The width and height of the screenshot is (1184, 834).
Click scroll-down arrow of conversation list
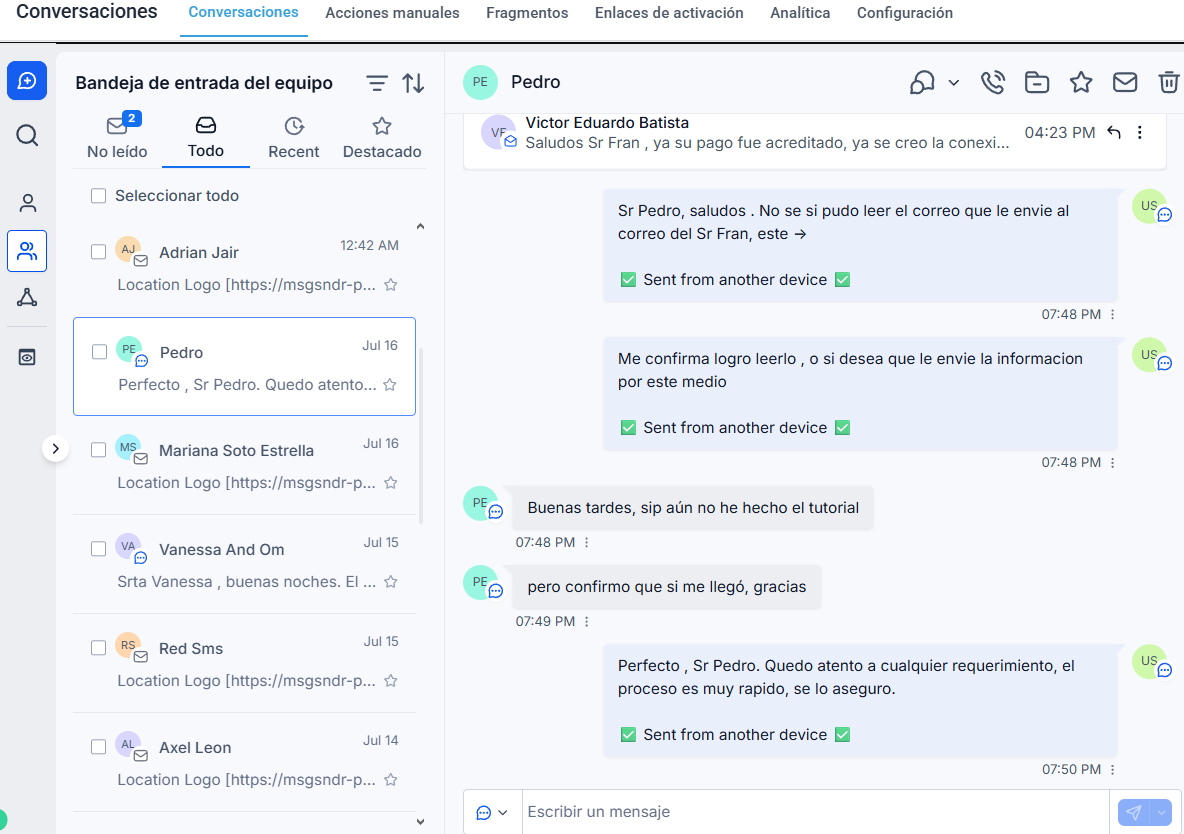pyautogui.click(x=421, y=822)
